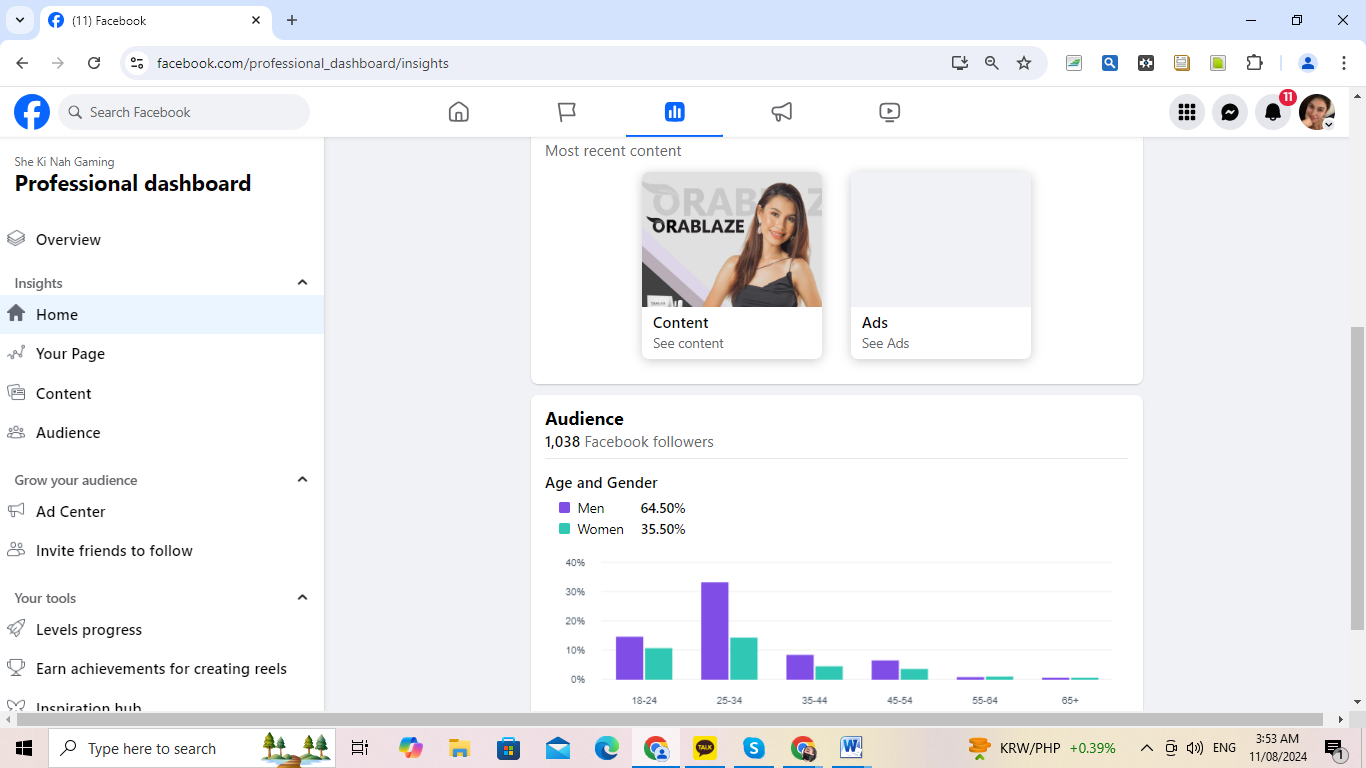Click the Orablaze content thumbnail
The width and height of the screenshot is (1366, 768).
click(732, 239)
